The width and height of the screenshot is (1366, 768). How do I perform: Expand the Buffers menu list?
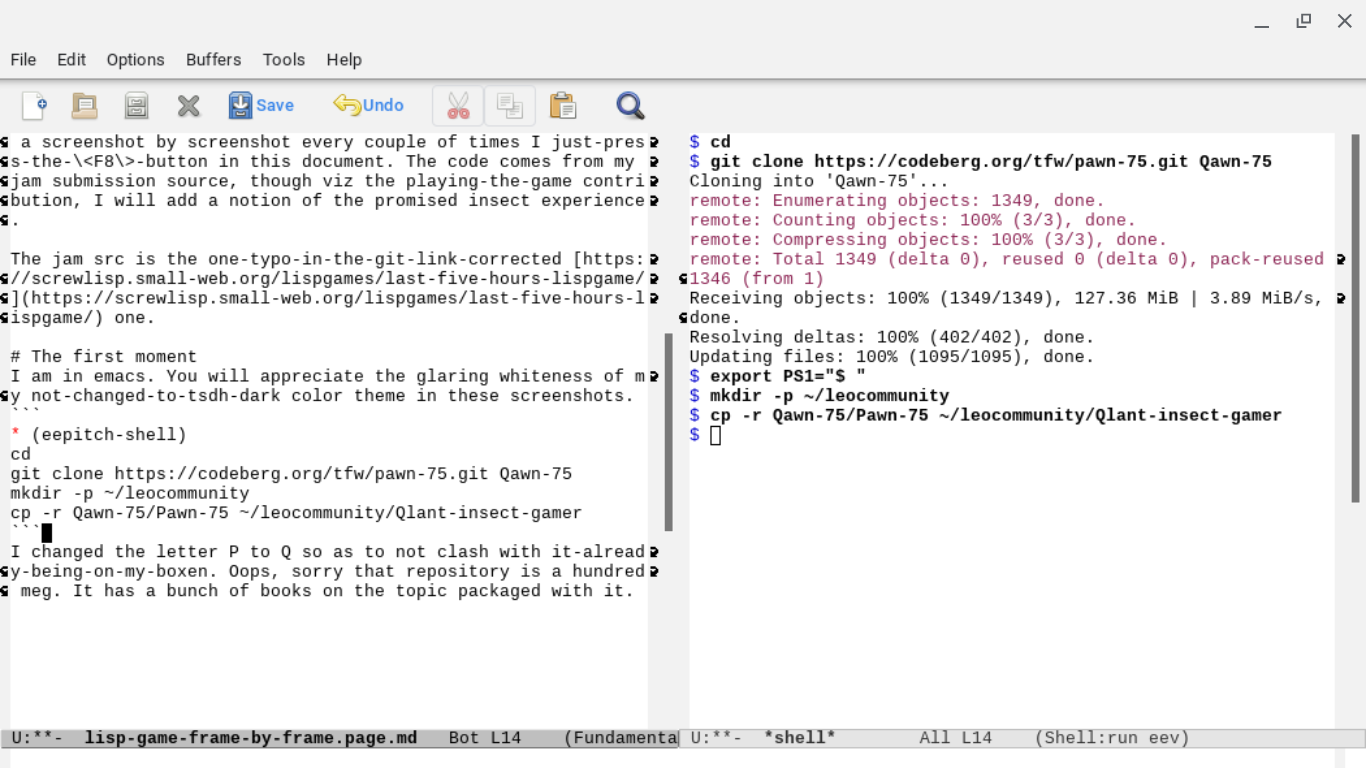213,60
